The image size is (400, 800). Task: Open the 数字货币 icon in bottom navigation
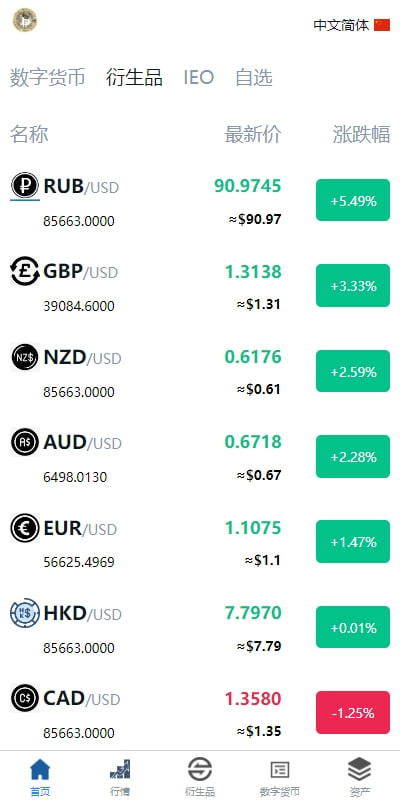tap(280, 769)
